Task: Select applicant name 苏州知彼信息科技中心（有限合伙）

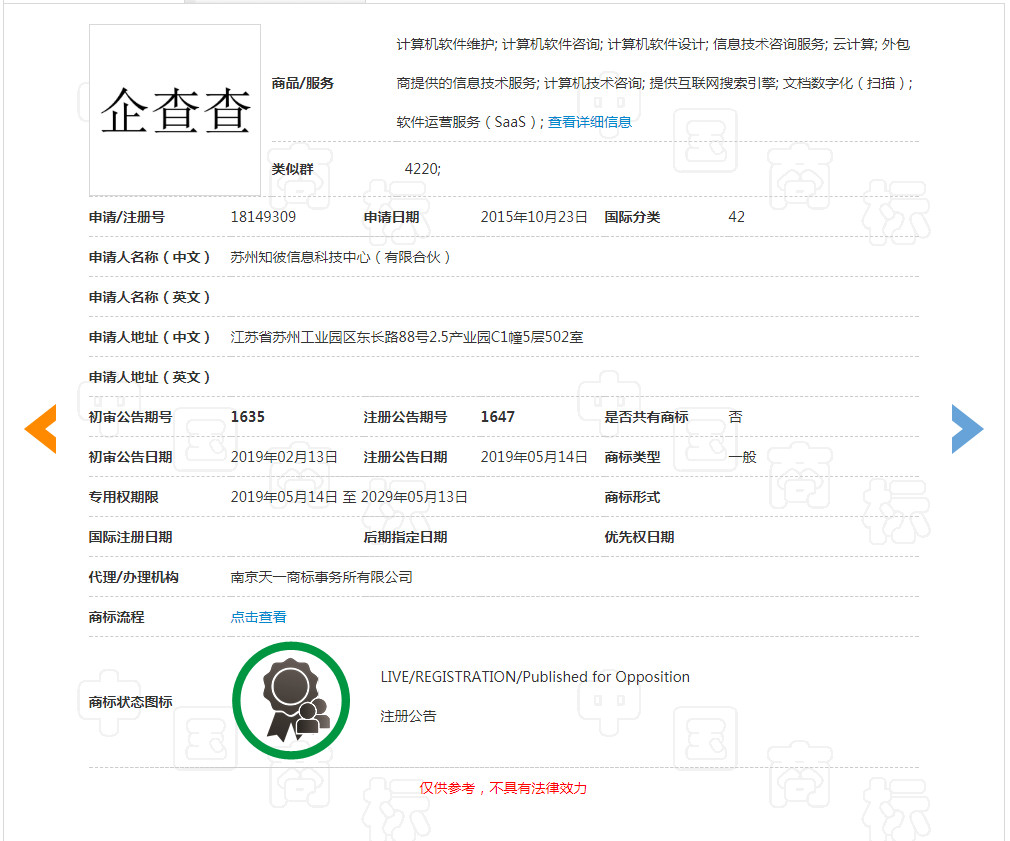Action: (x=340, y=256)
